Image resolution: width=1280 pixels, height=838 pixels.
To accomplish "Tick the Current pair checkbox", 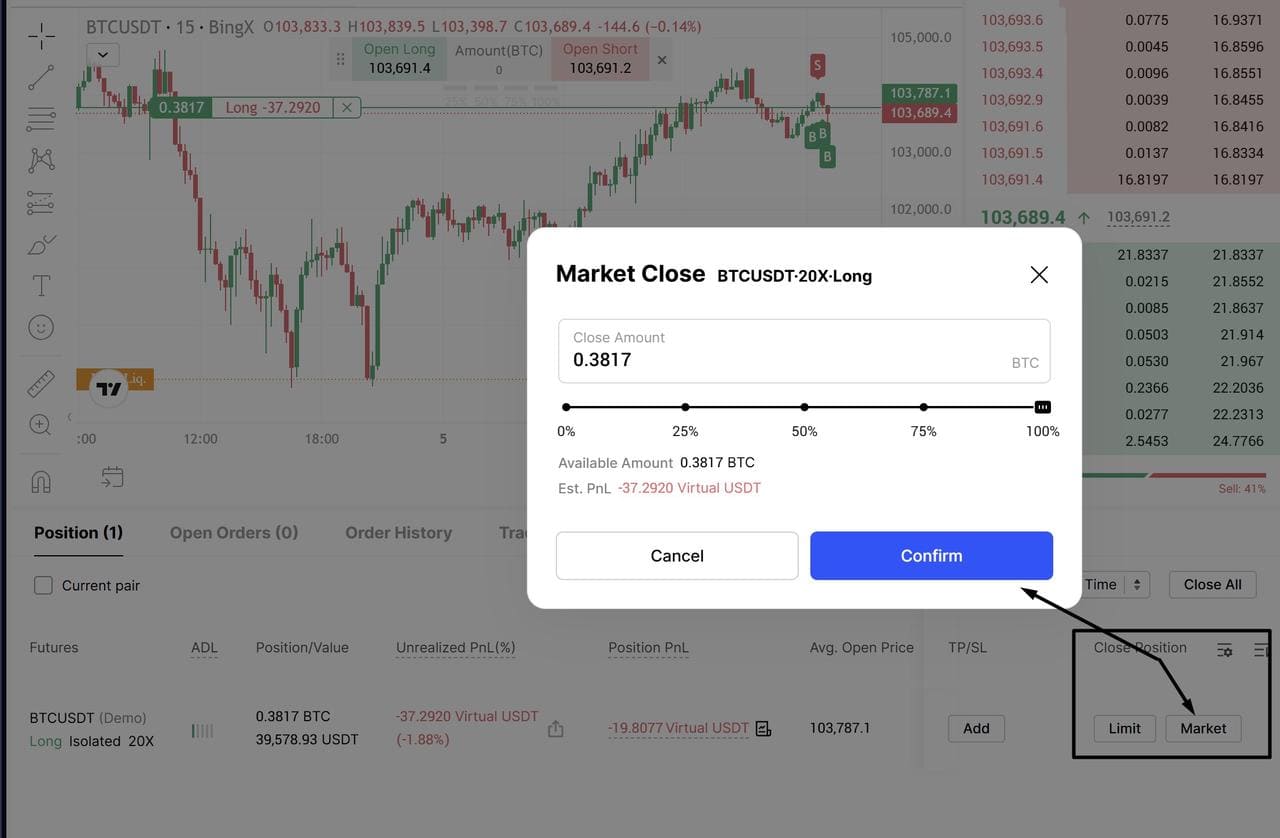I will [x=44, y=586].
